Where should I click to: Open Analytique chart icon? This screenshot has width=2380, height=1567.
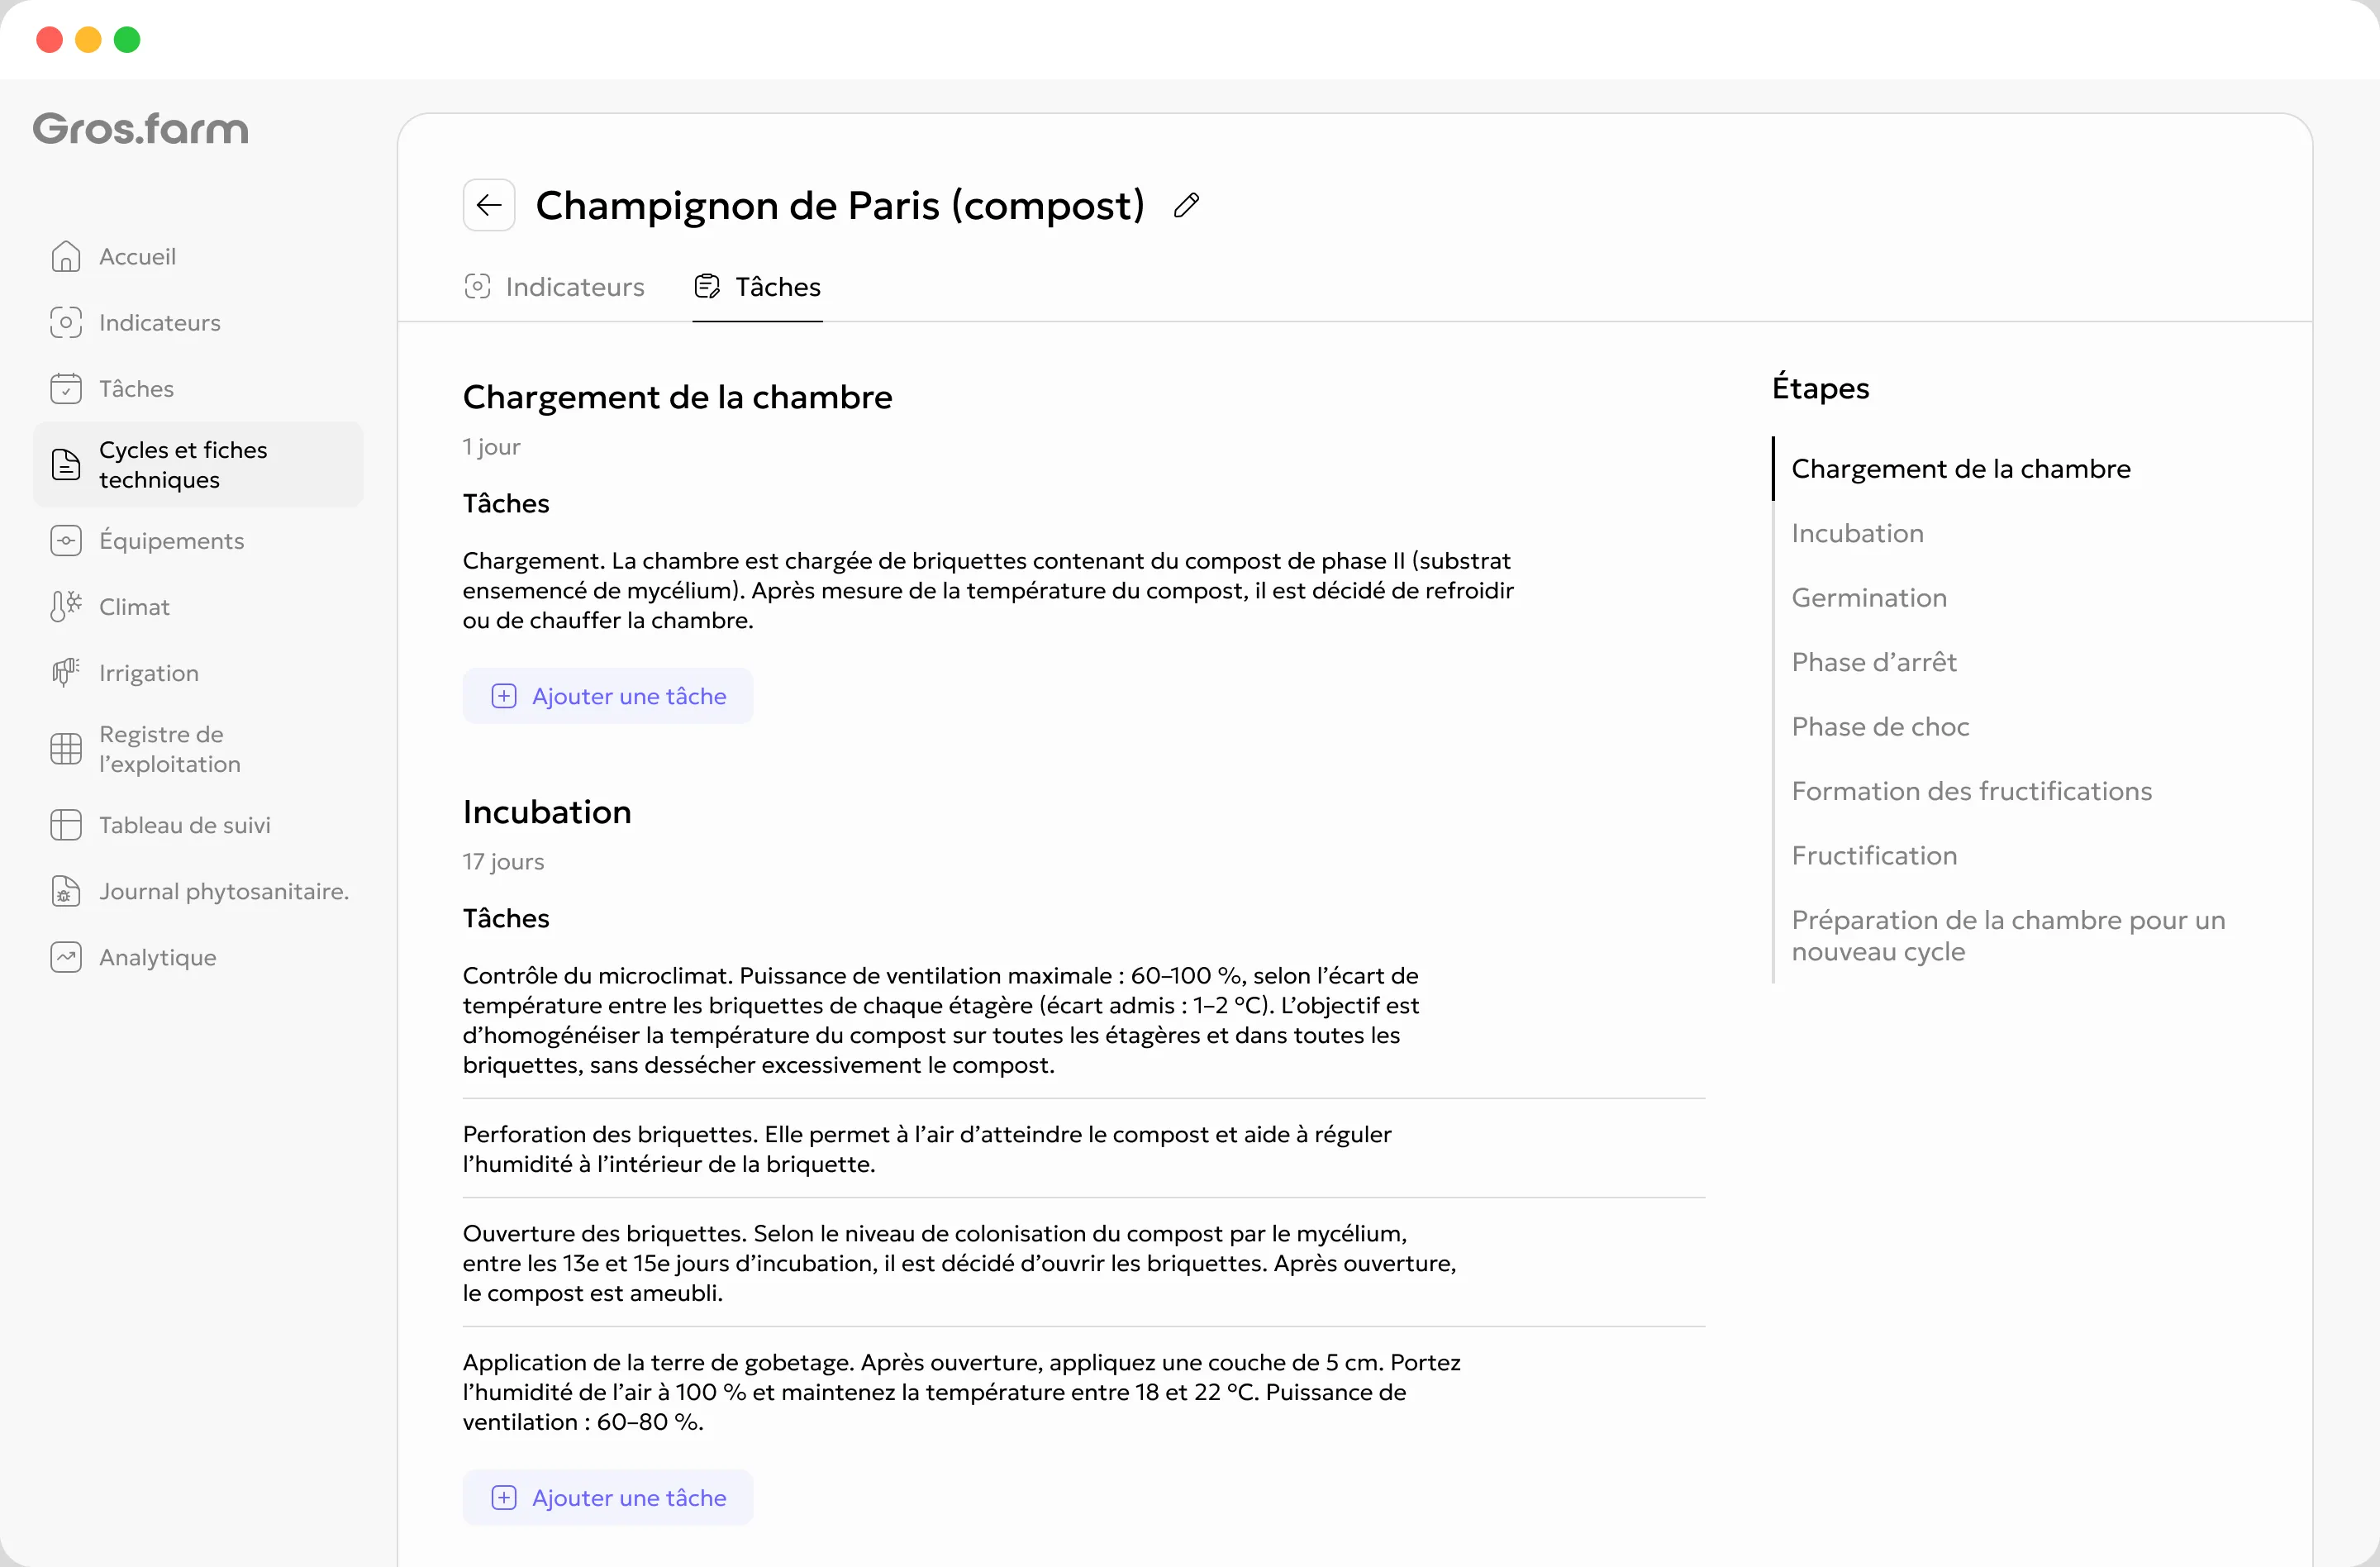[66, 956]
